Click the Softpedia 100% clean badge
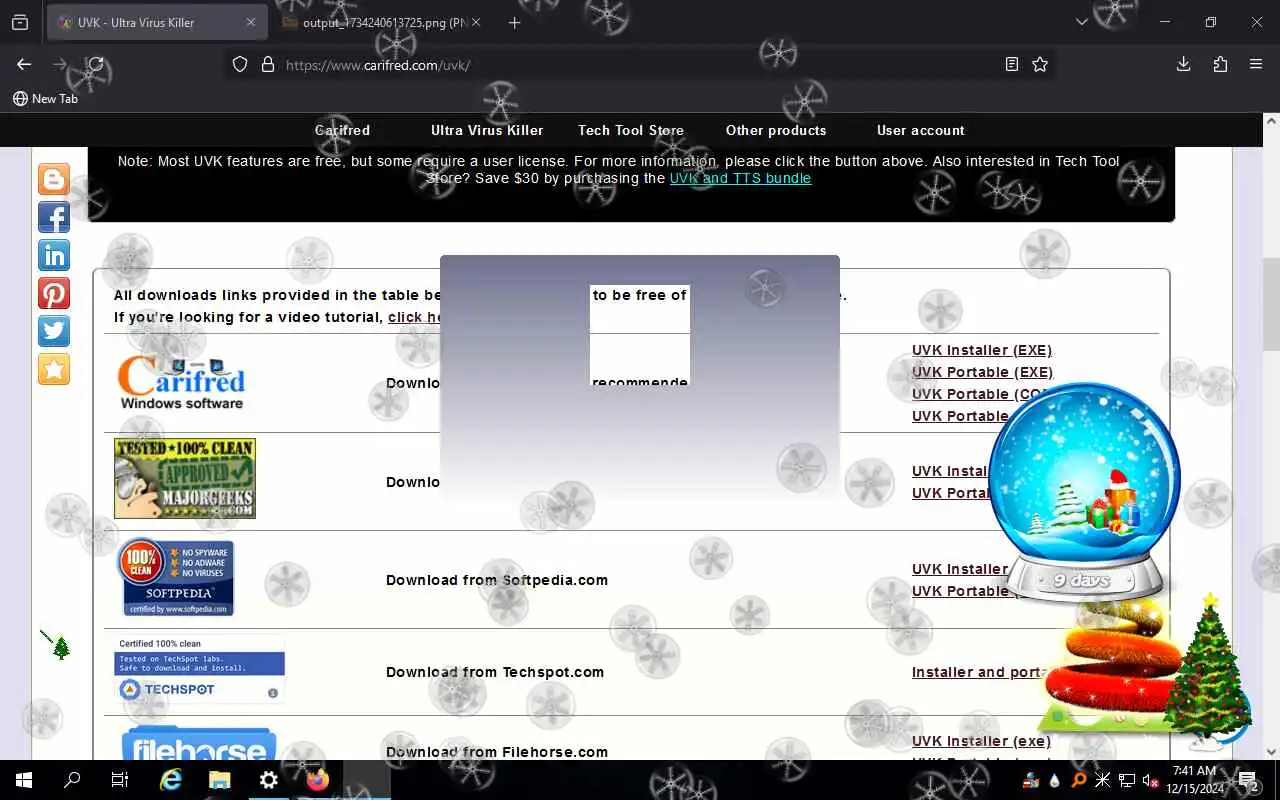The width and height of the screenshot is (1280, 800). [176, 577]
